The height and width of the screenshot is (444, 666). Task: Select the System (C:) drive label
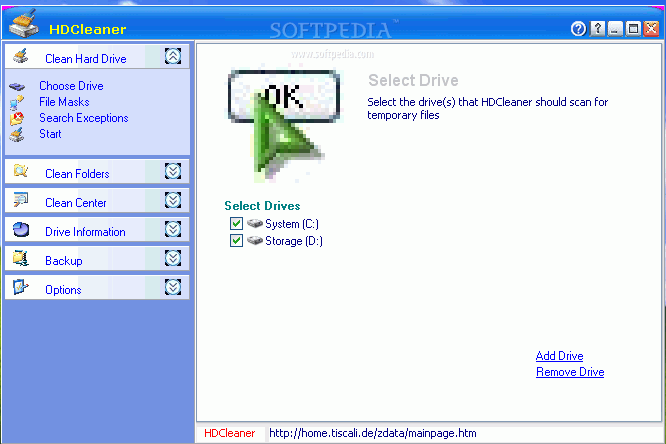click(292, 224)
